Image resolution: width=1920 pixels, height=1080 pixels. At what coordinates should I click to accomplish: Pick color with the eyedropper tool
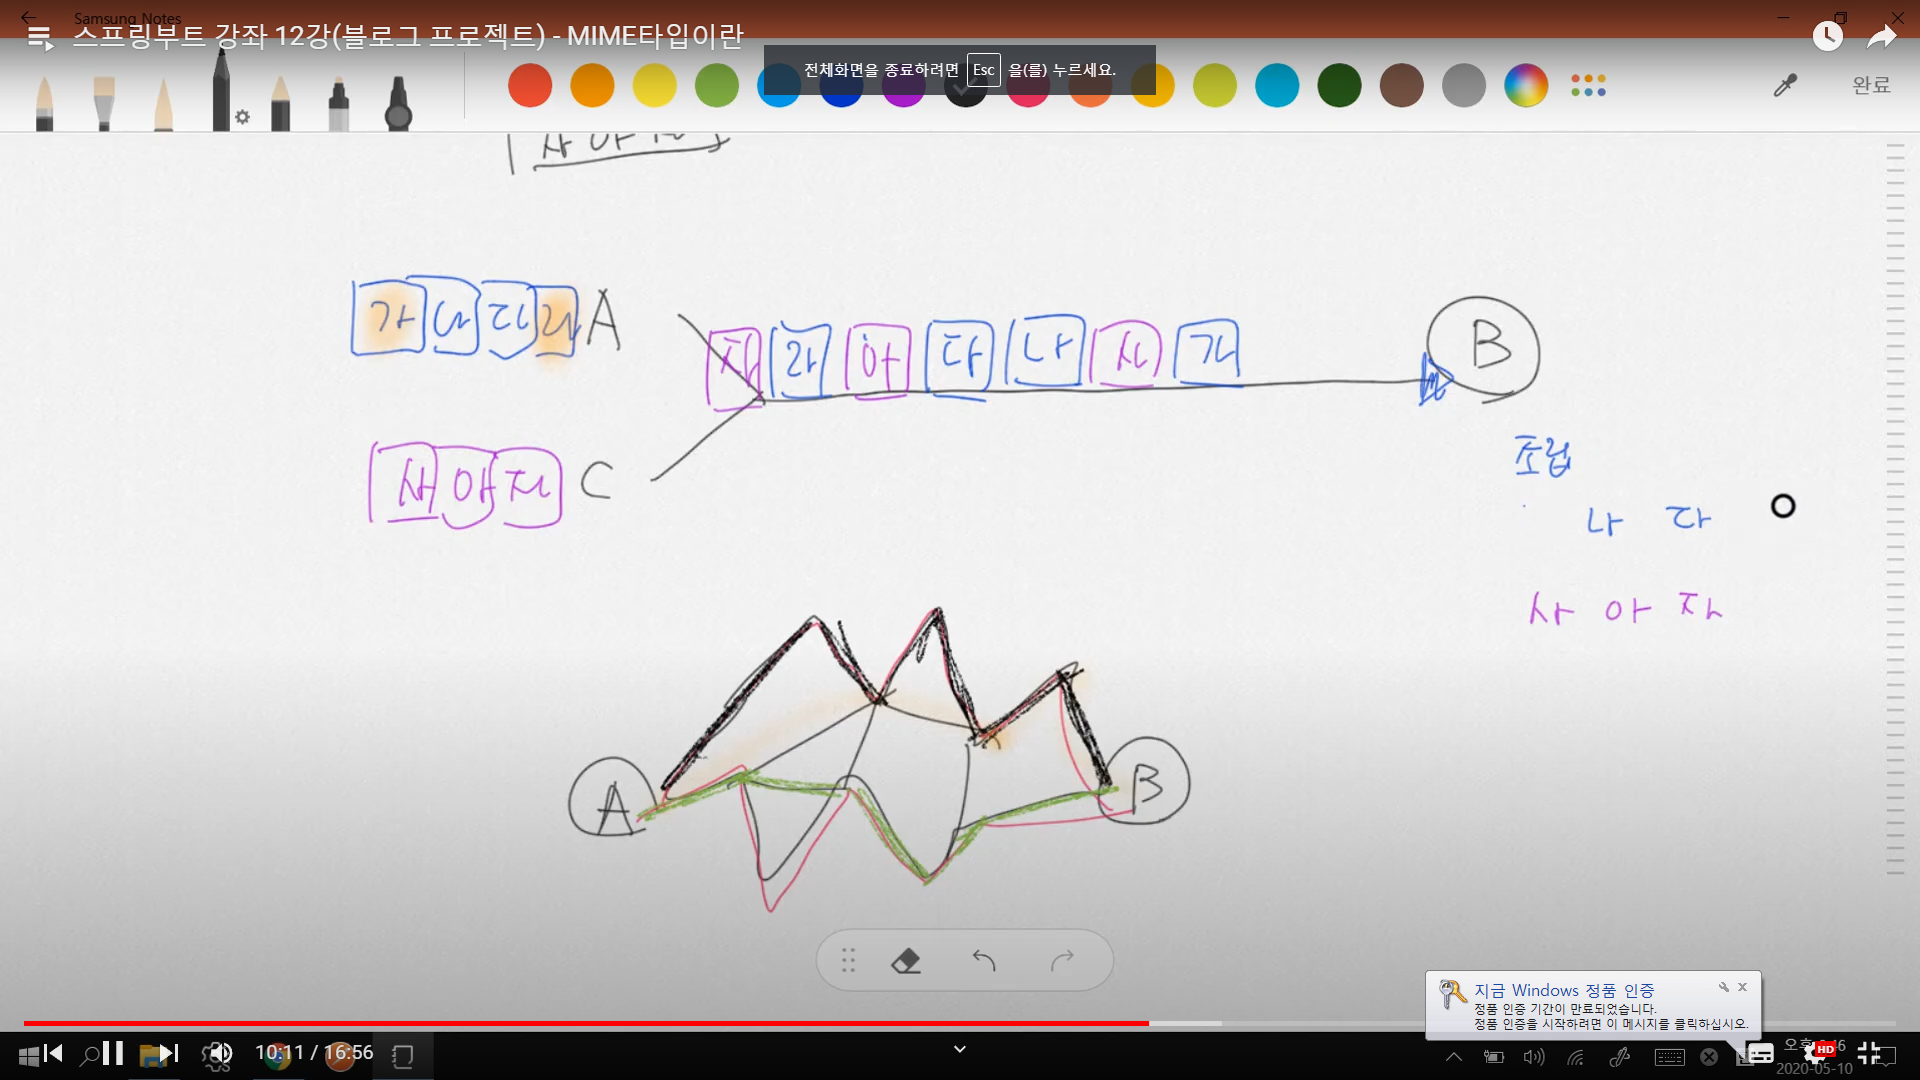[1785, 86]
